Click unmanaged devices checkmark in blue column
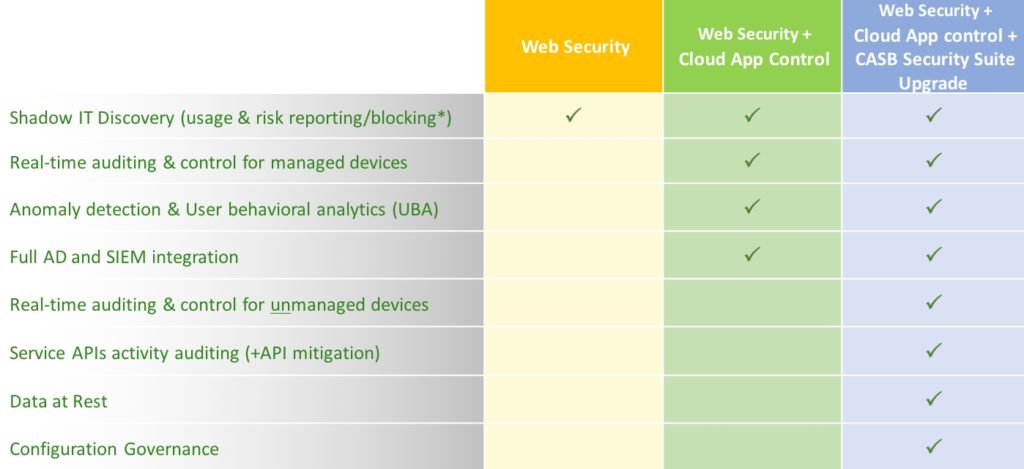 click(x=934, y=302)
